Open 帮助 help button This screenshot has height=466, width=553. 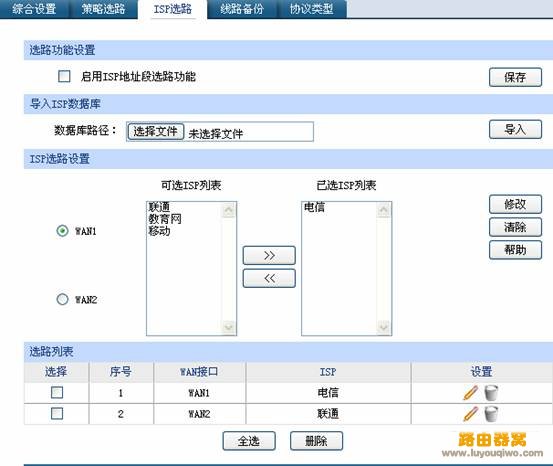(515, 250)
